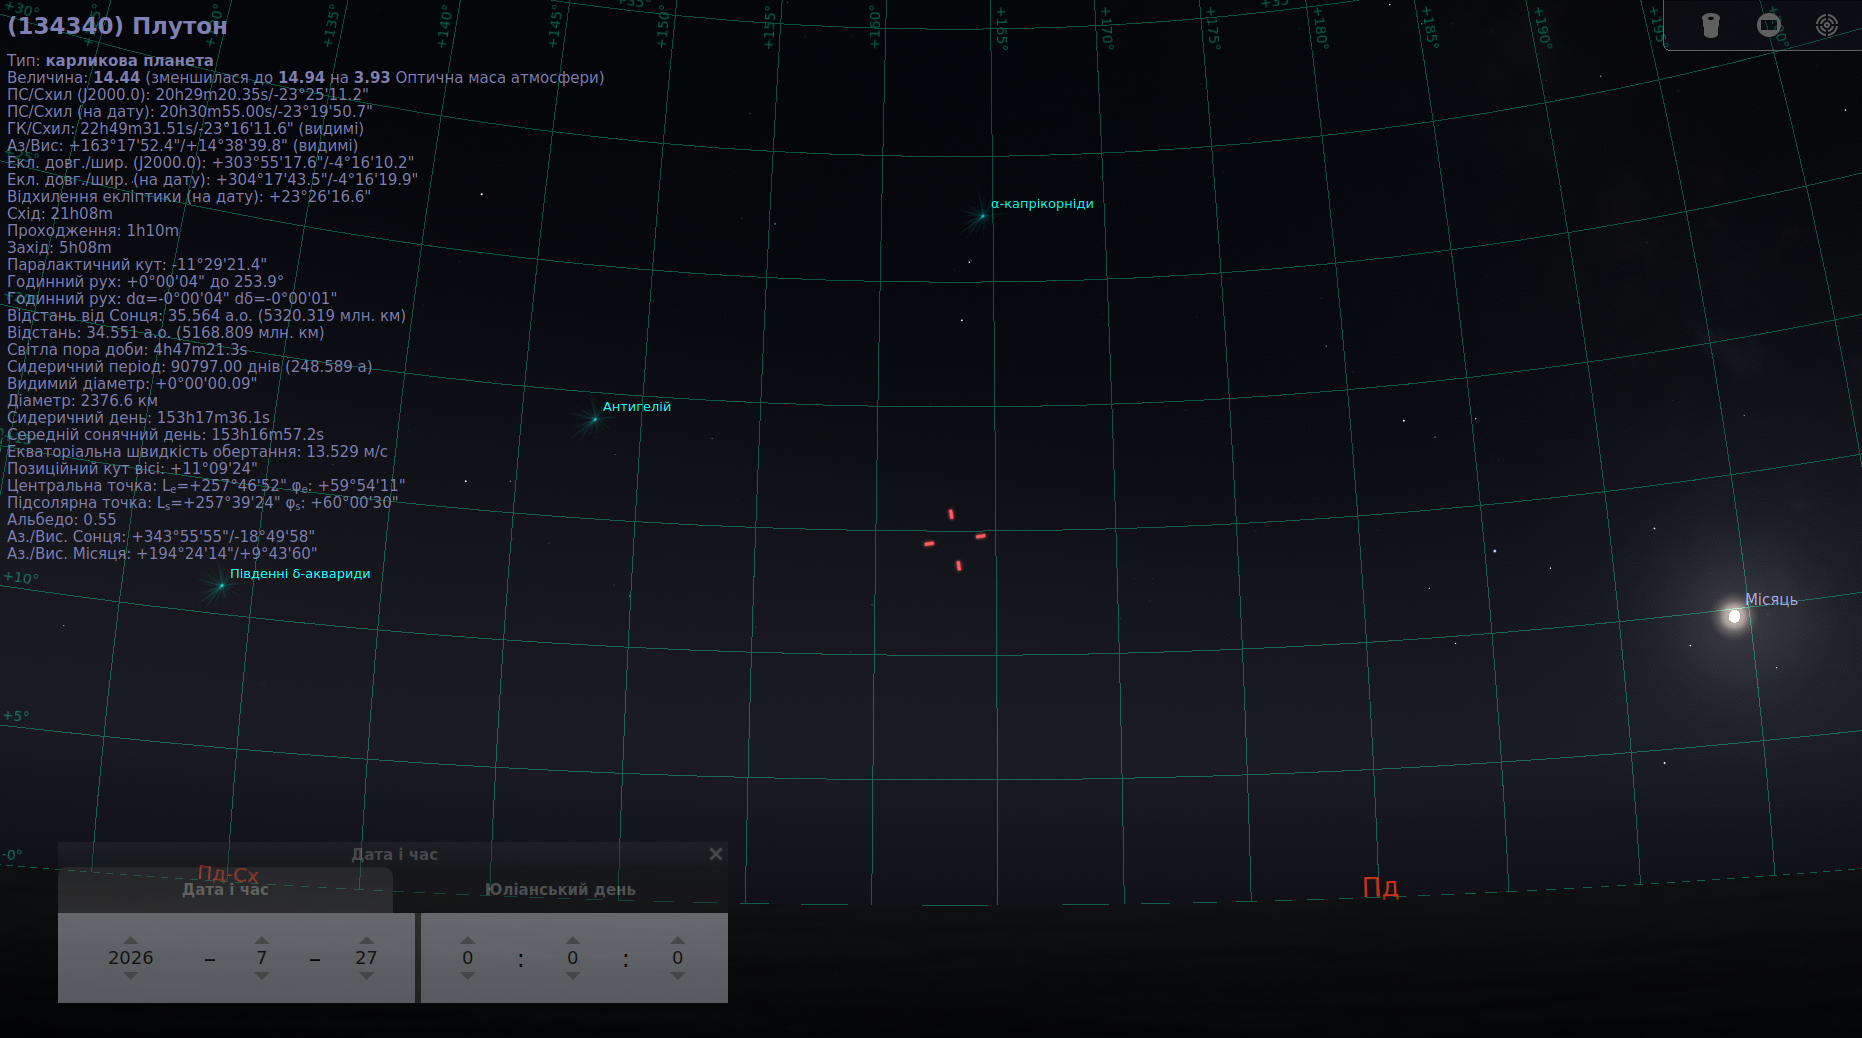
Task: Switch to the Юліанський день tab
Action: (560, 889)
